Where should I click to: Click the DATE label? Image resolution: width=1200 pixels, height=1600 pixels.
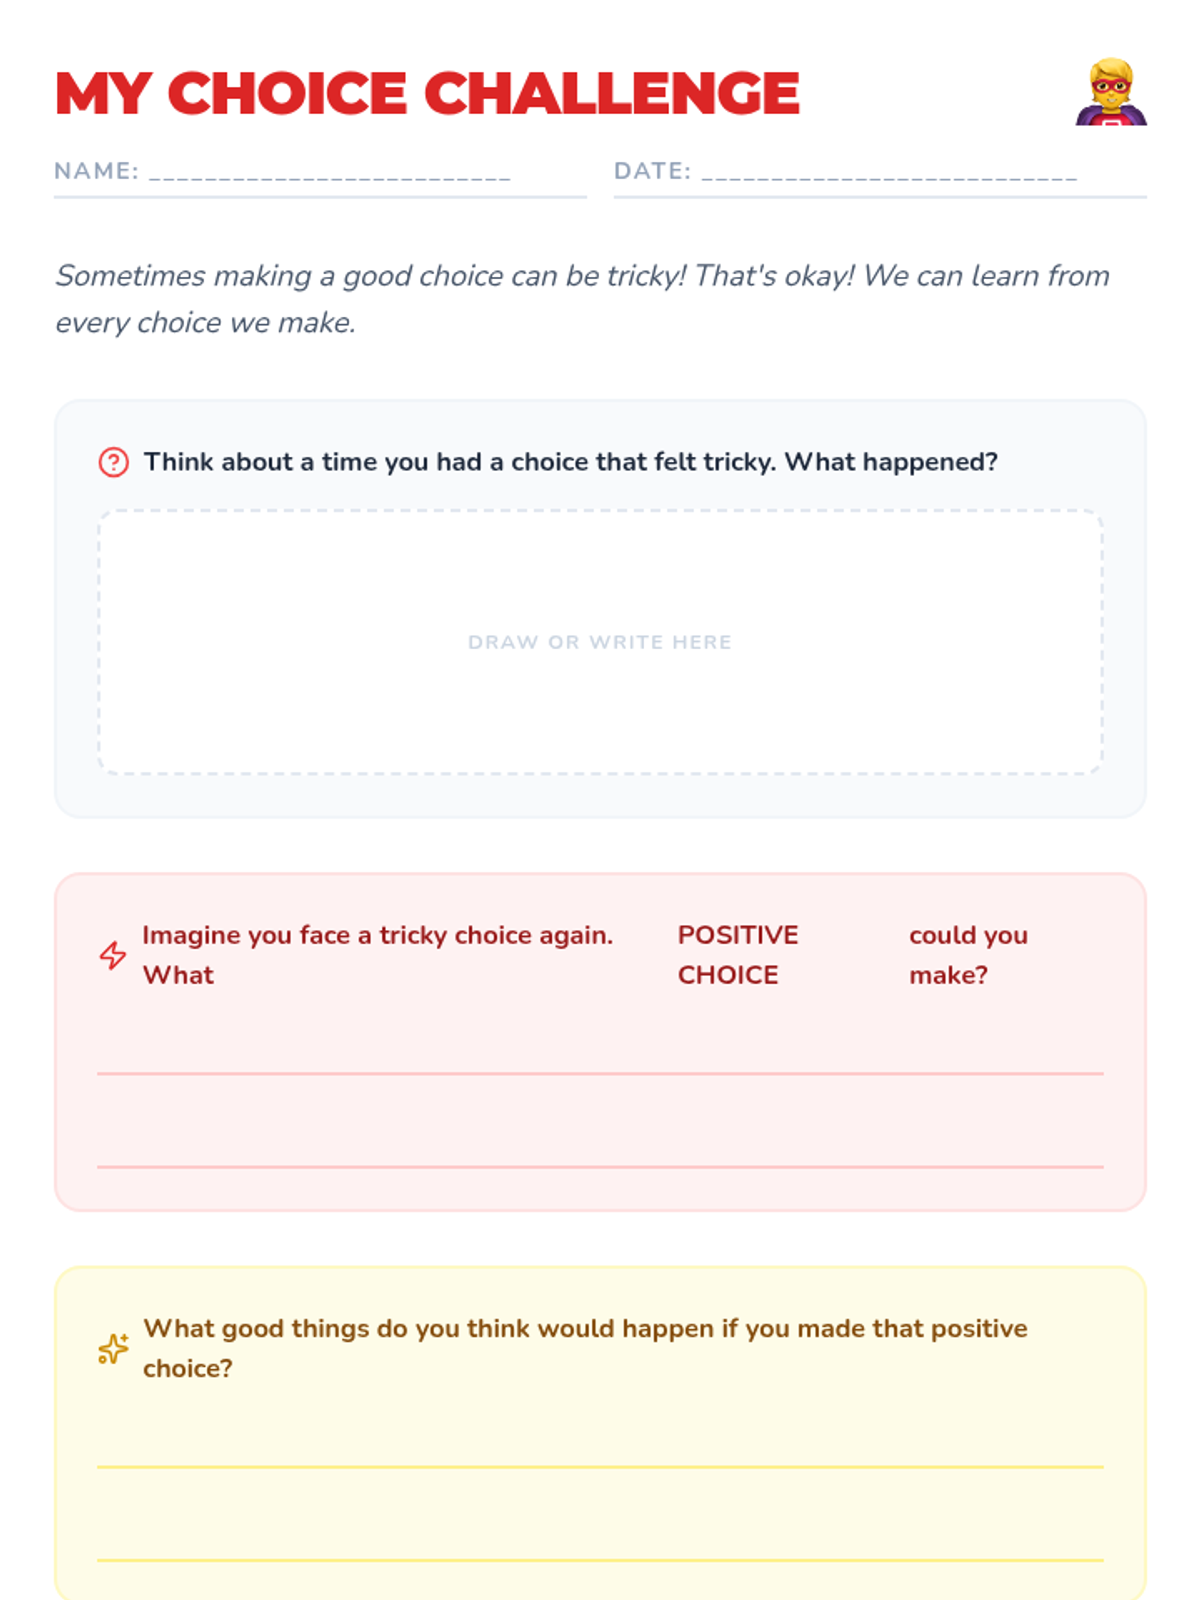click(x=652, y=171)
